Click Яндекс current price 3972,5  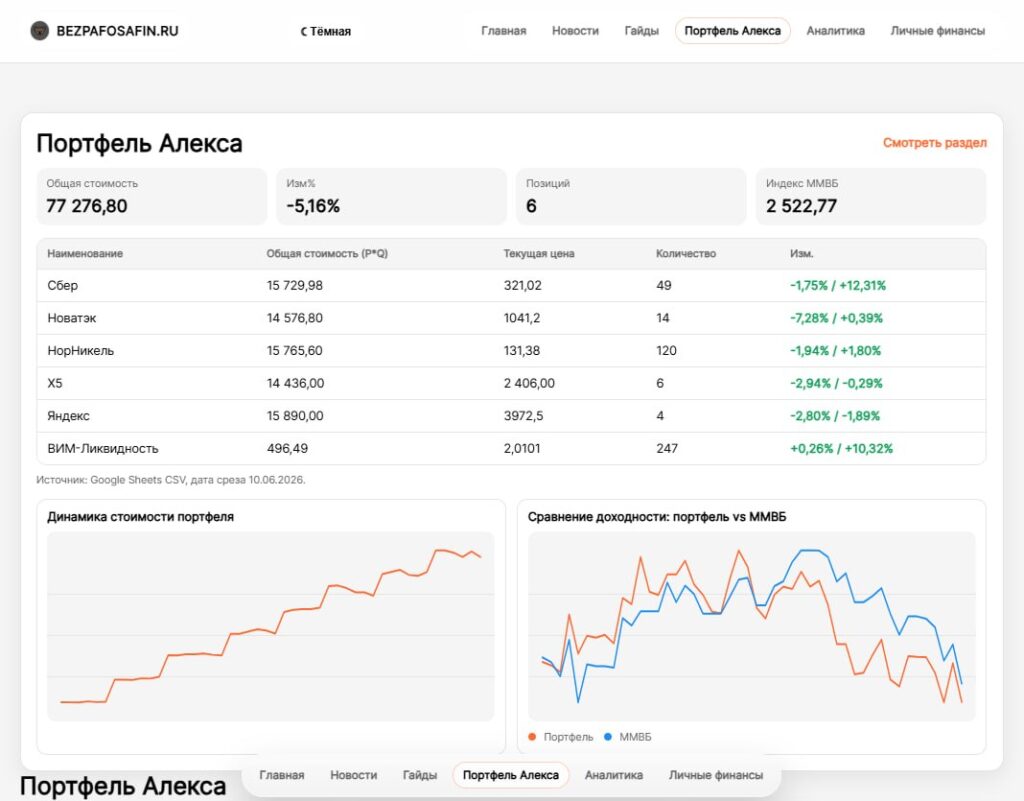coord(523,416)
